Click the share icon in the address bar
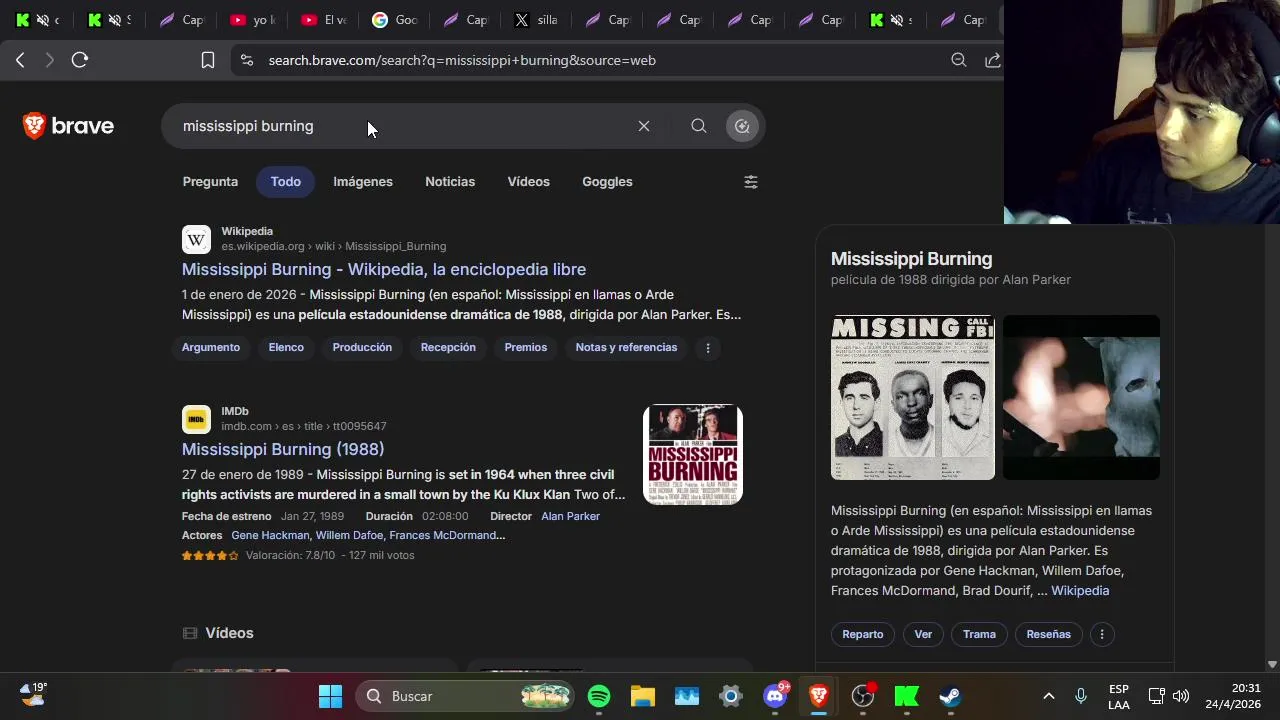Image resolution: width=1280 pixels, height=720 pixels. (993, 60)
